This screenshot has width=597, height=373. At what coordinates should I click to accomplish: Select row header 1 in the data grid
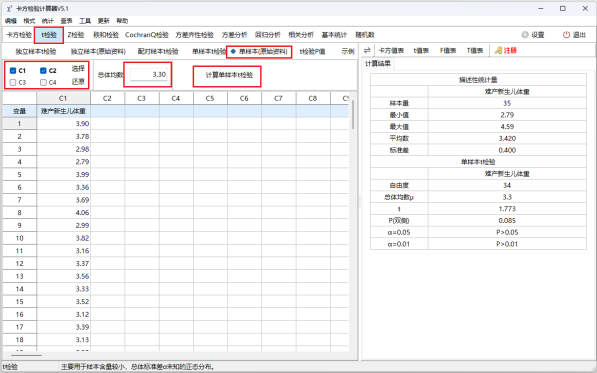click(x=19, y=124)
